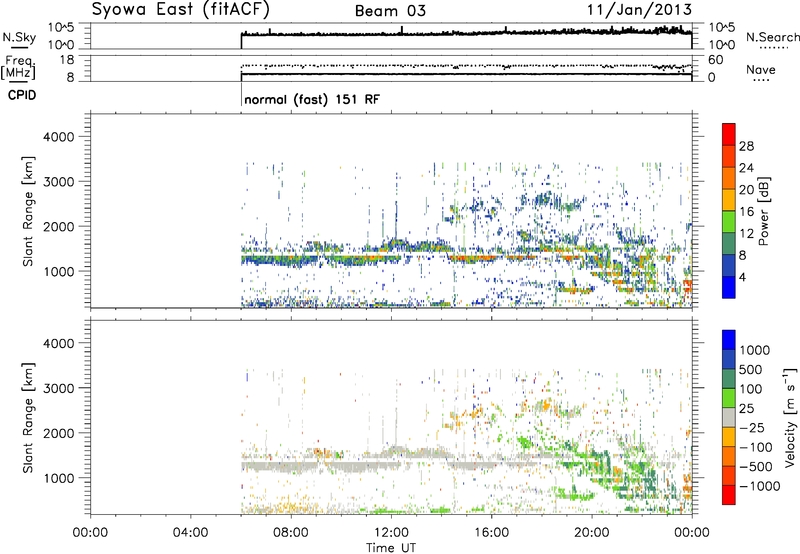Click the '60' Nave tick label
Image resolution: width=800 pixels, height=554 pixels.
715,60
